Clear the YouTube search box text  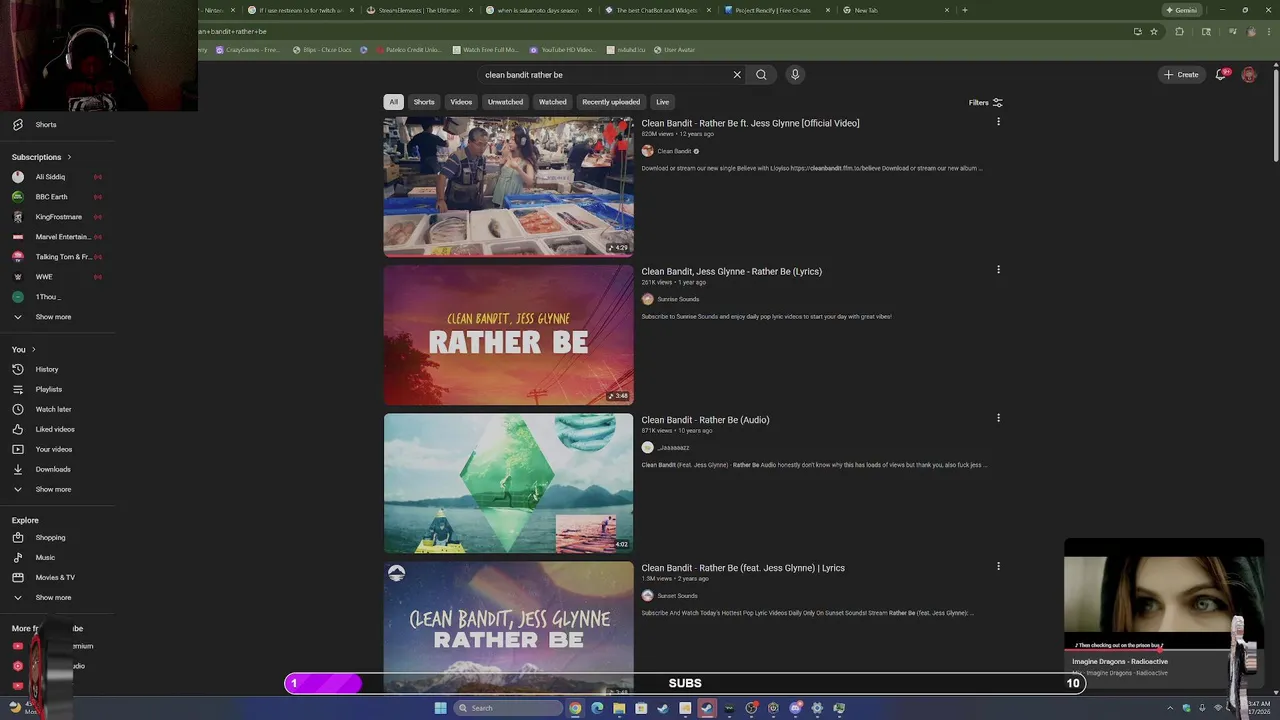click(737, 75)
